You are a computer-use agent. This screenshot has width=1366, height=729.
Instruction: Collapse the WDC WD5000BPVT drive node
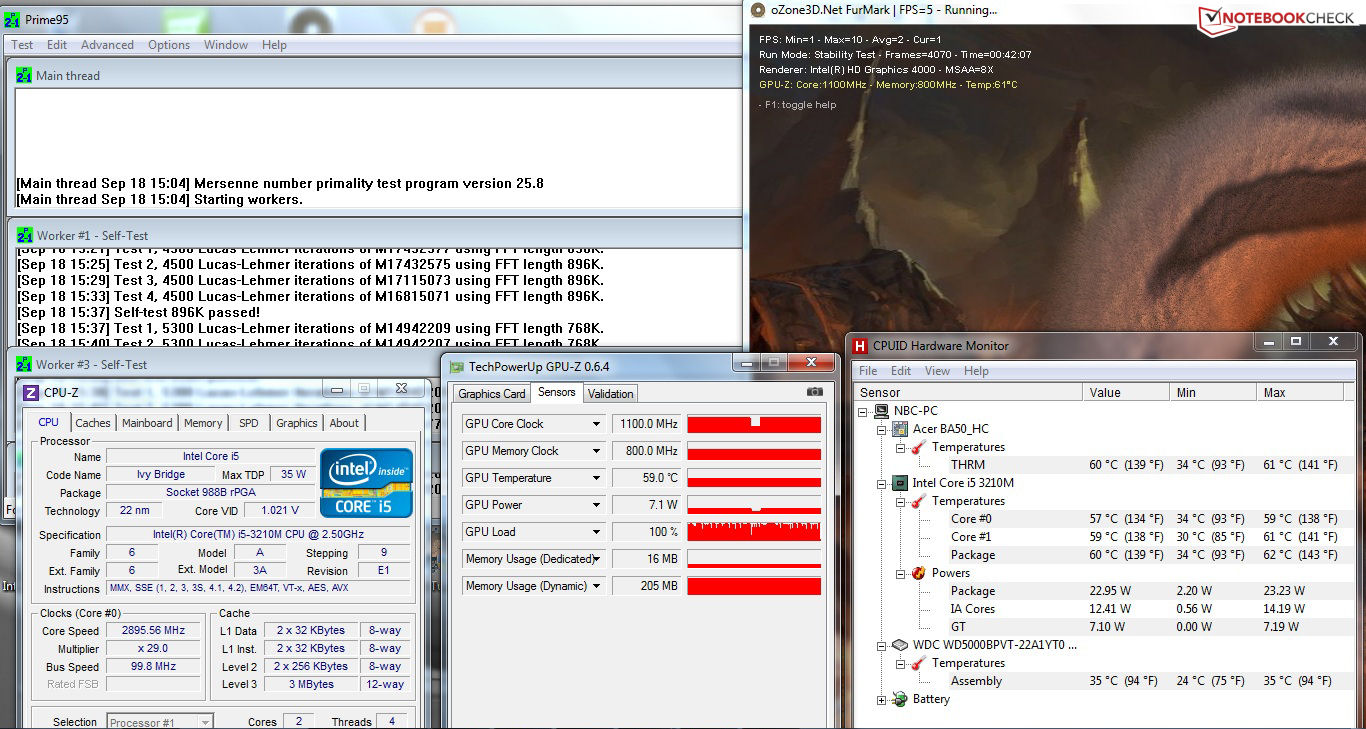[x=882, y=645]
